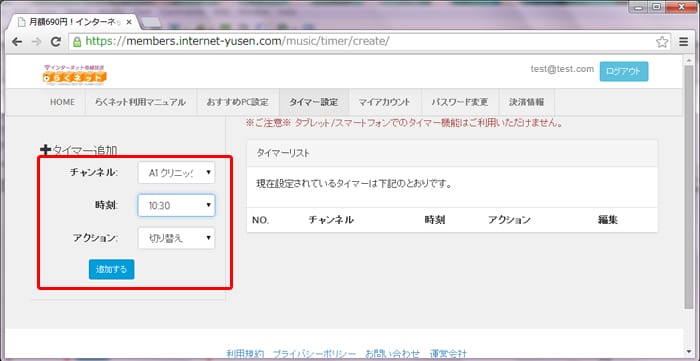Open 決済情報 menu item
Screen dimensions: 700x361
(x=527, y=102)
